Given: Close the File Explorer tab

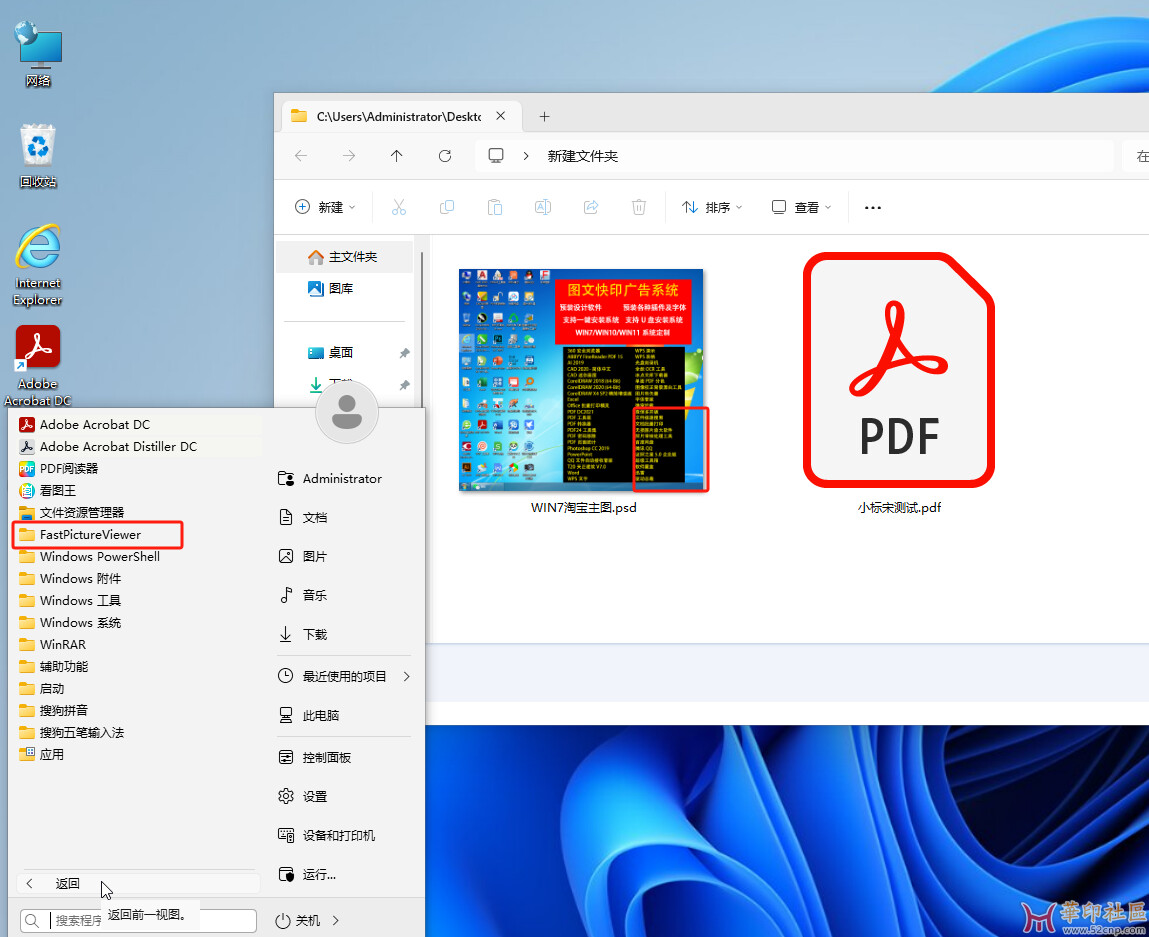Looking at the screenshot, I should tap(500, 116).
